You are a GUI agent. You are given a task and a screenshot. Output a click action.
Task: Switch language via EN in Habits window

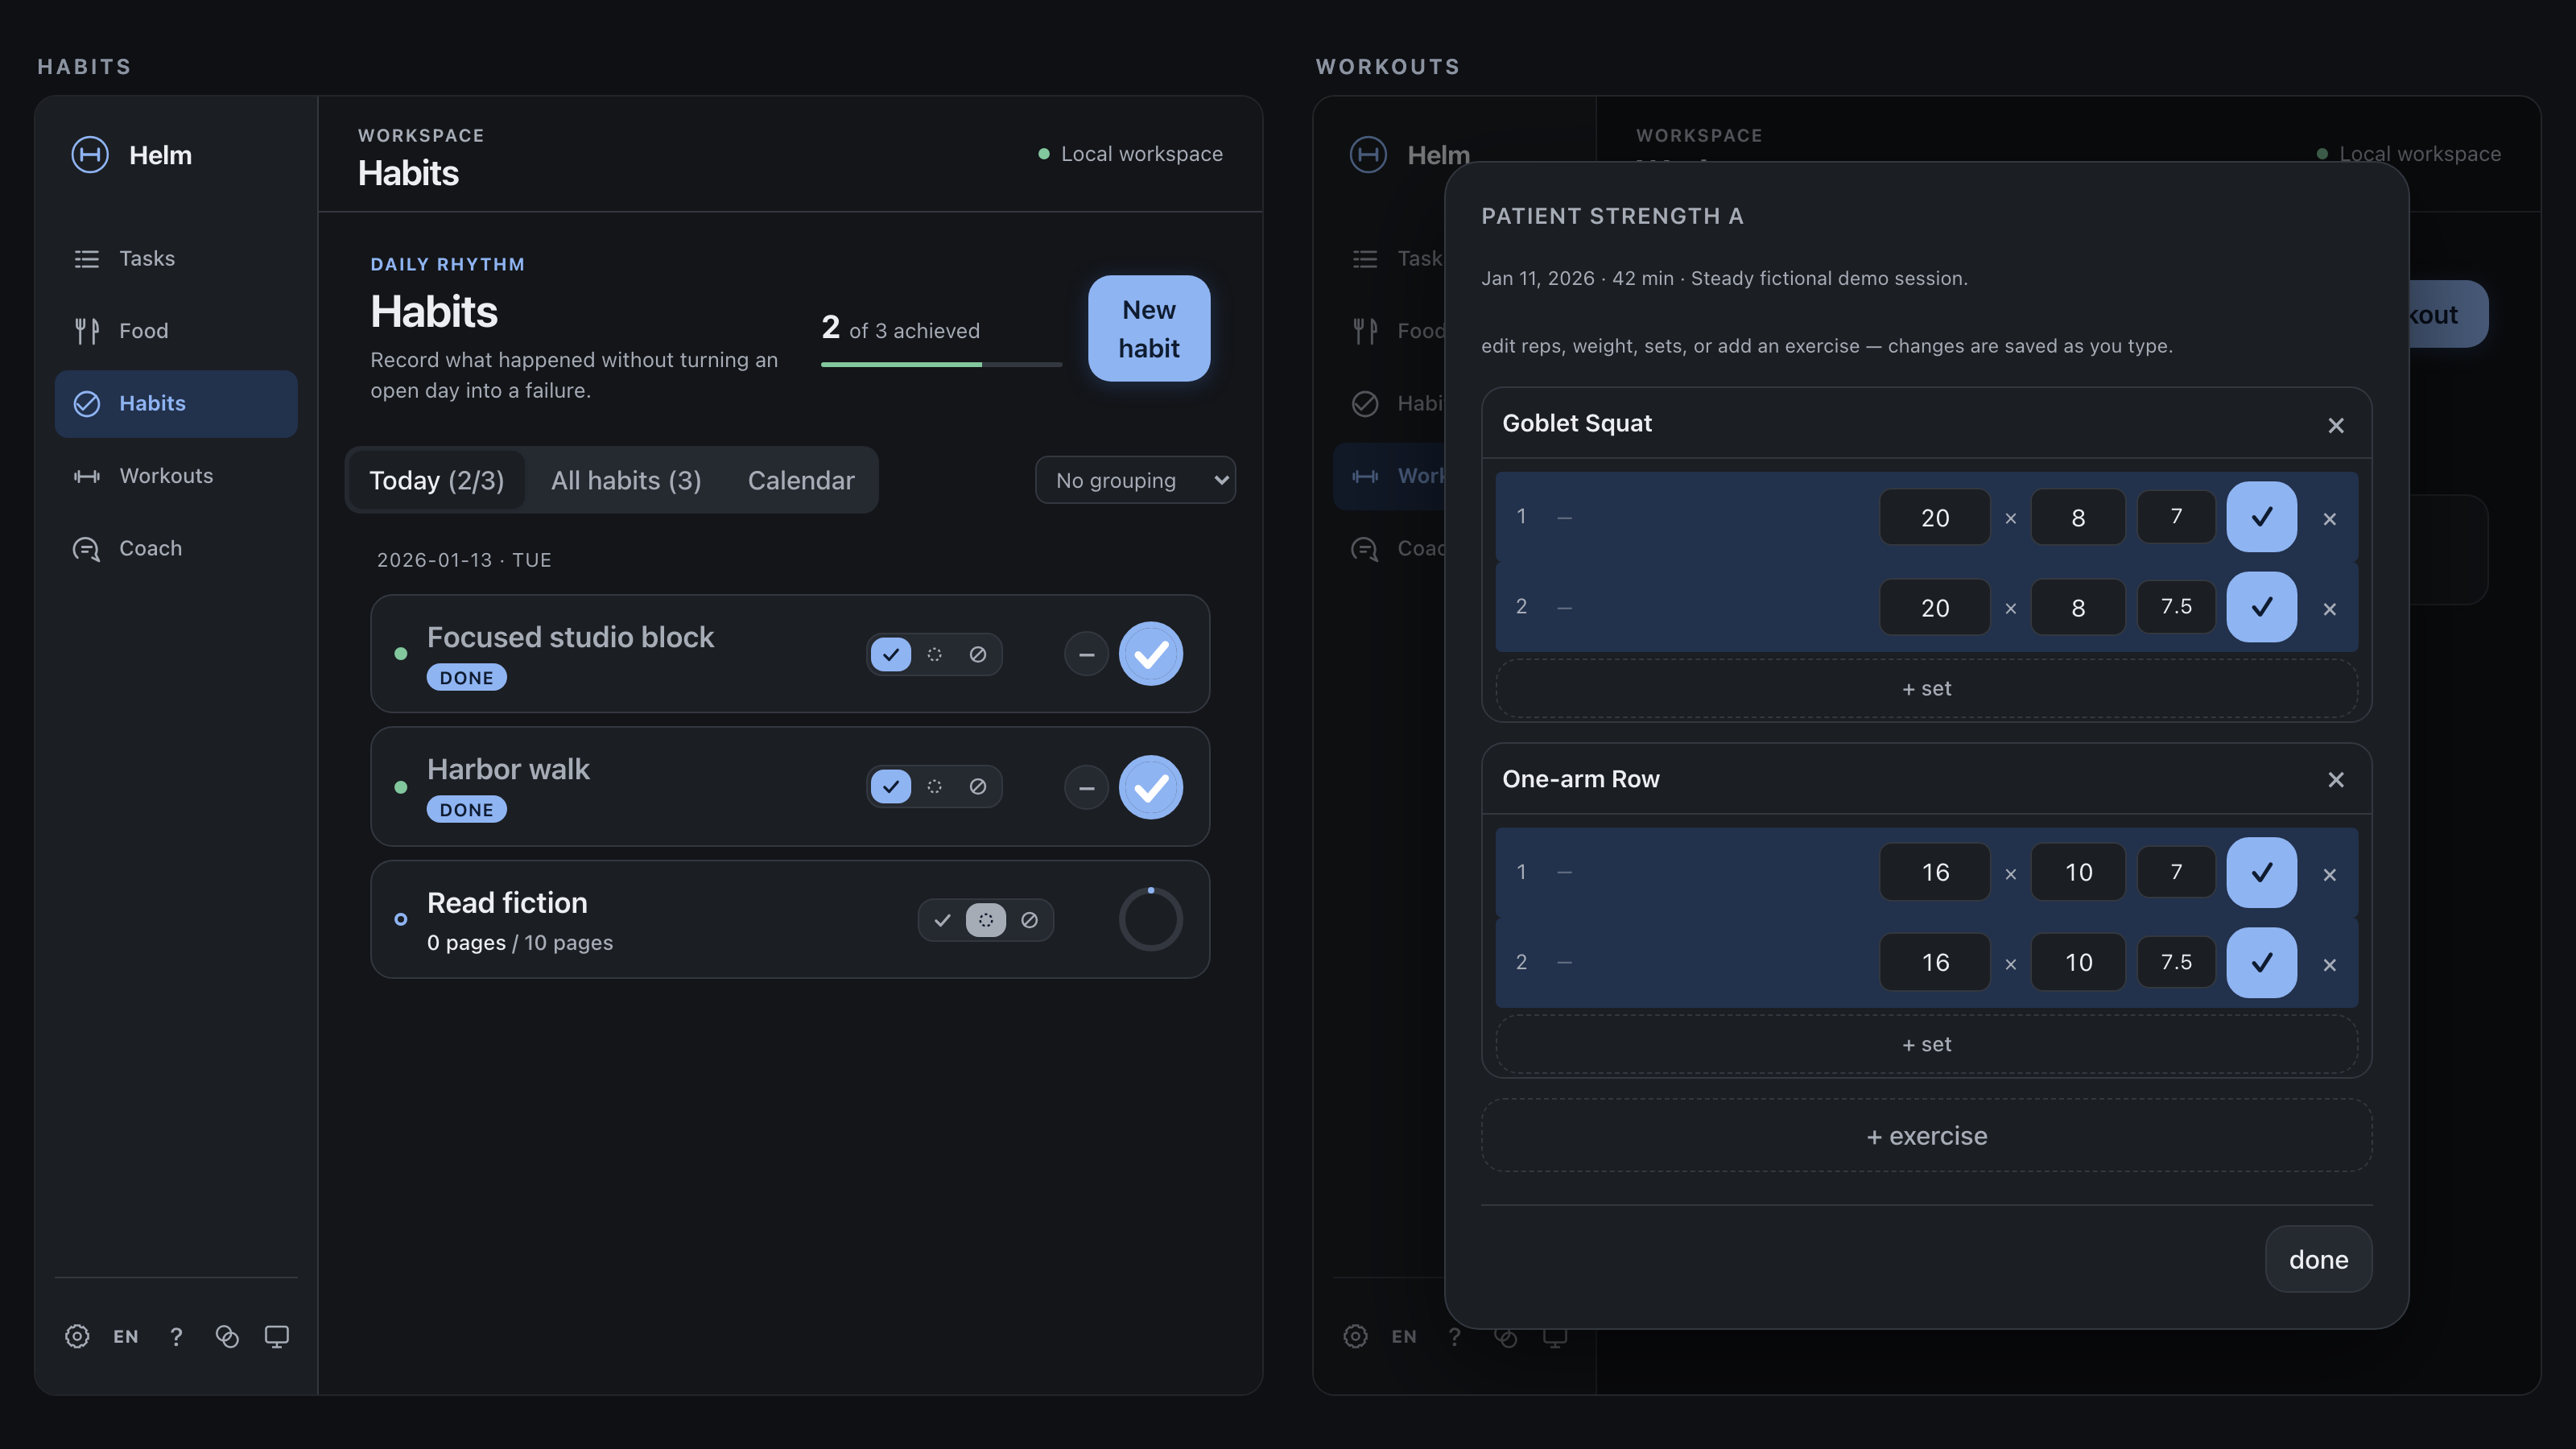point(126,1336)
